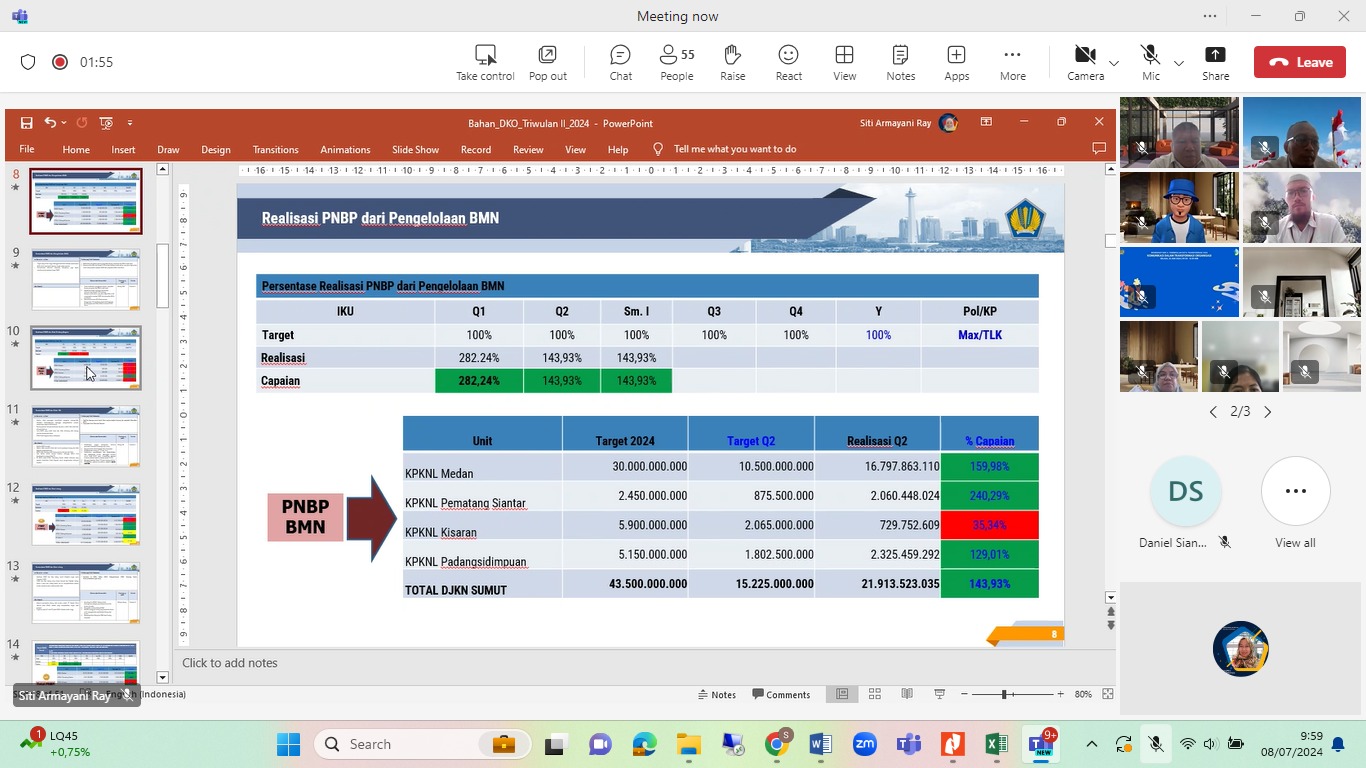Click the Share screen icon
The height and width of the screenshot is (768, 1366).
pyautogui.click(x=1215, y=62)
